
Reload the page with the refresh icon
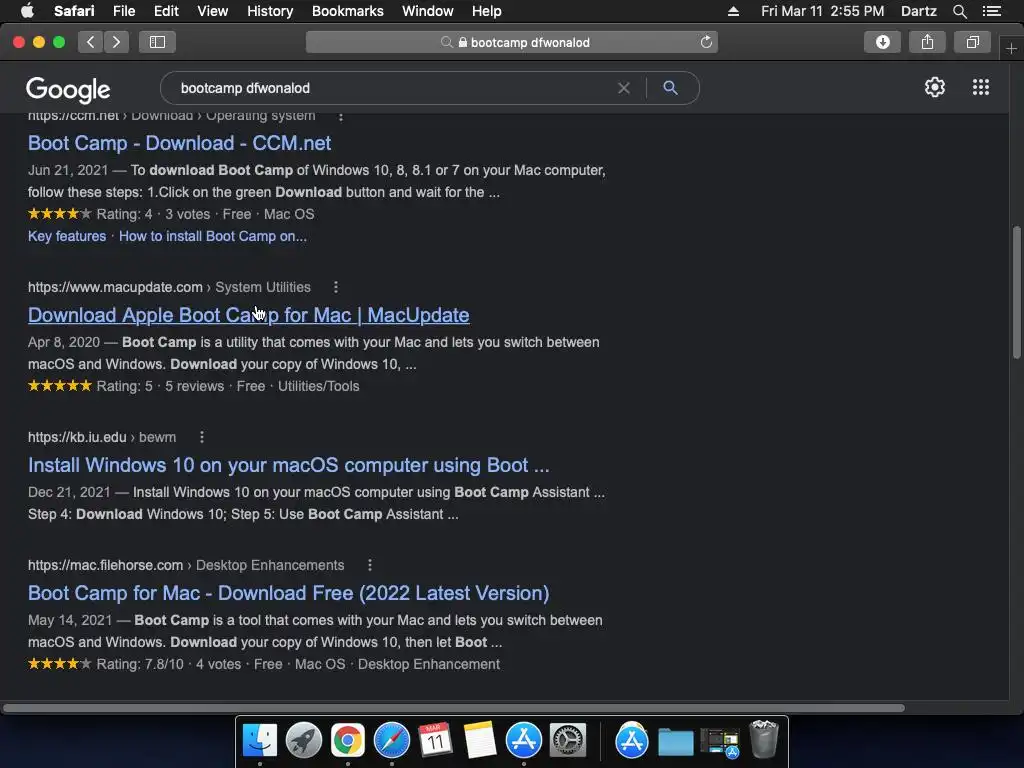(x=706, y=42)
